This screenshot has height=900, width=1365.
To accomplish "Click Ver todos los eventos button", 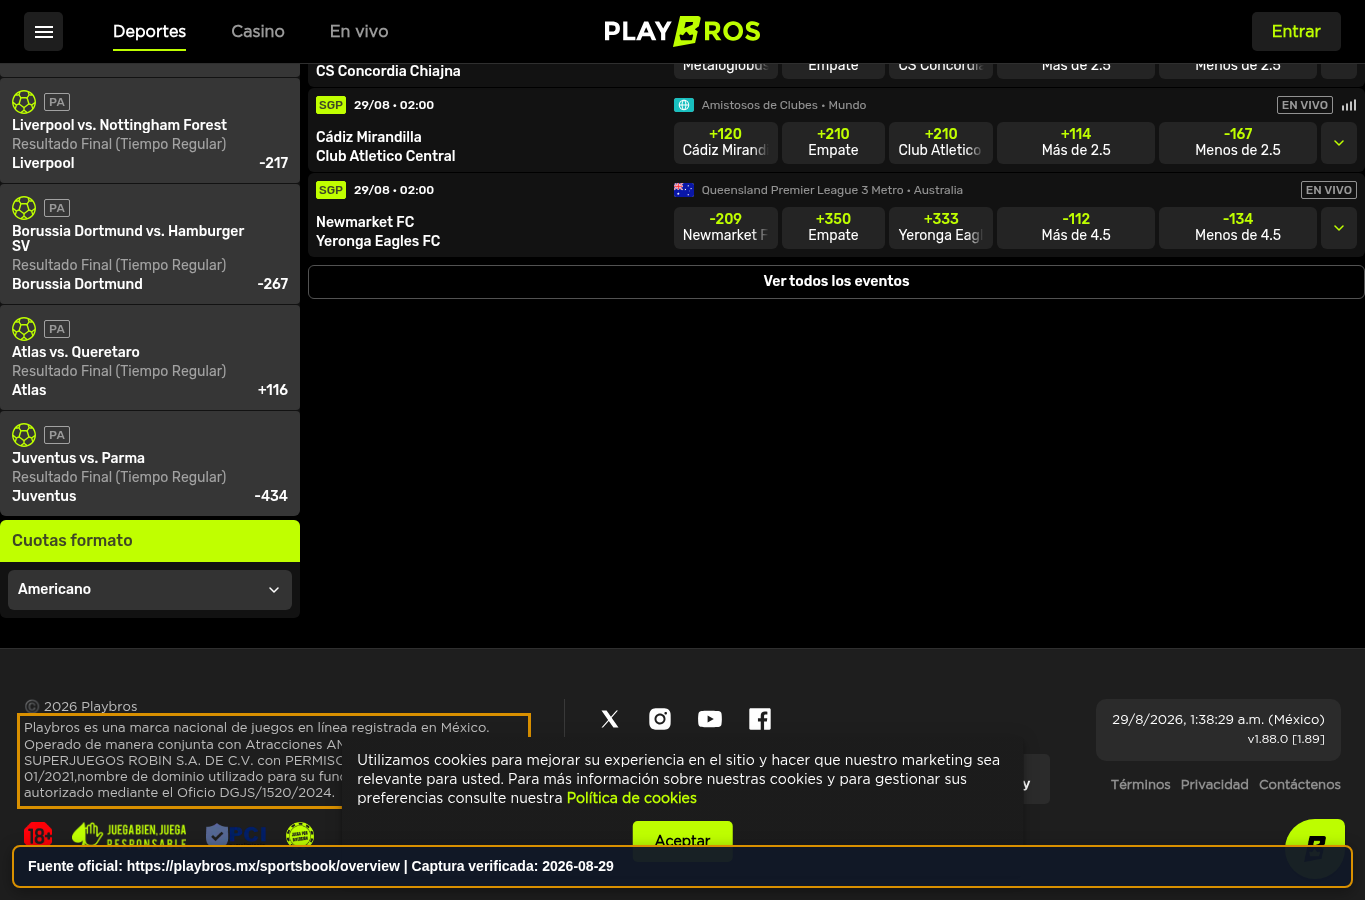I will (836, 282).
